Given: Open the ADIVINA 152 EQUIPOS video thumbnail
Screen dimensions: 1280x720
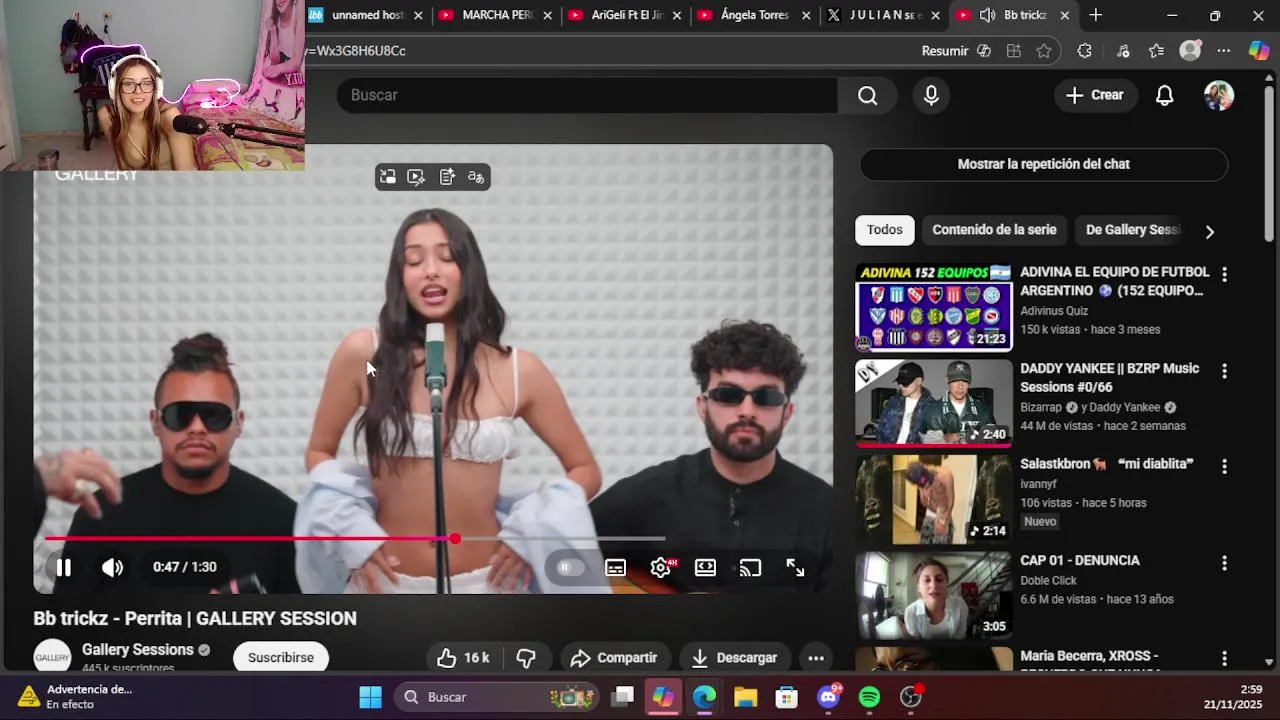Looking at the screenshot, I should 934,307.
